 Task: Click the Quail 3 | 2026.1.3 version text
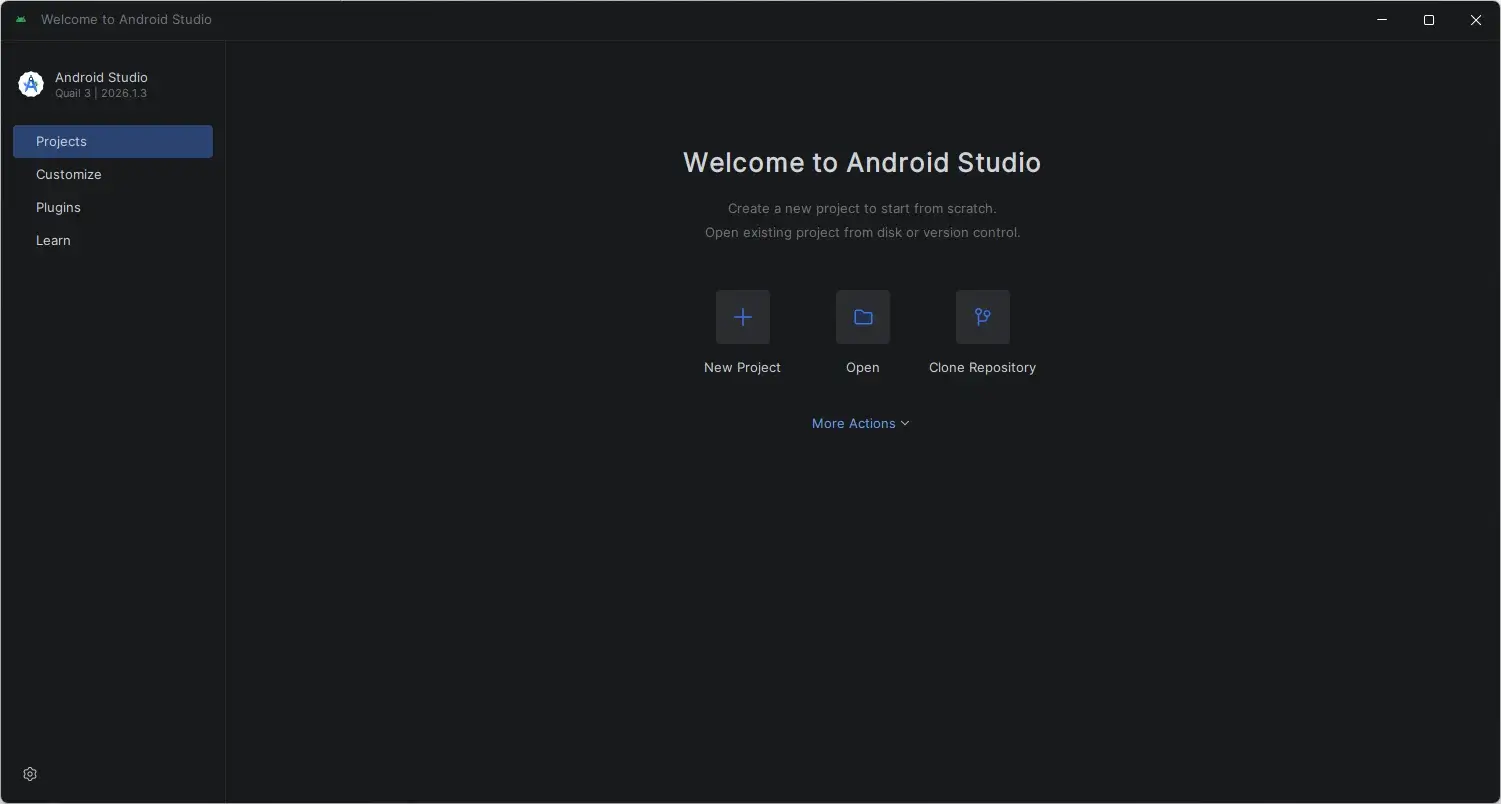(101, 93)
